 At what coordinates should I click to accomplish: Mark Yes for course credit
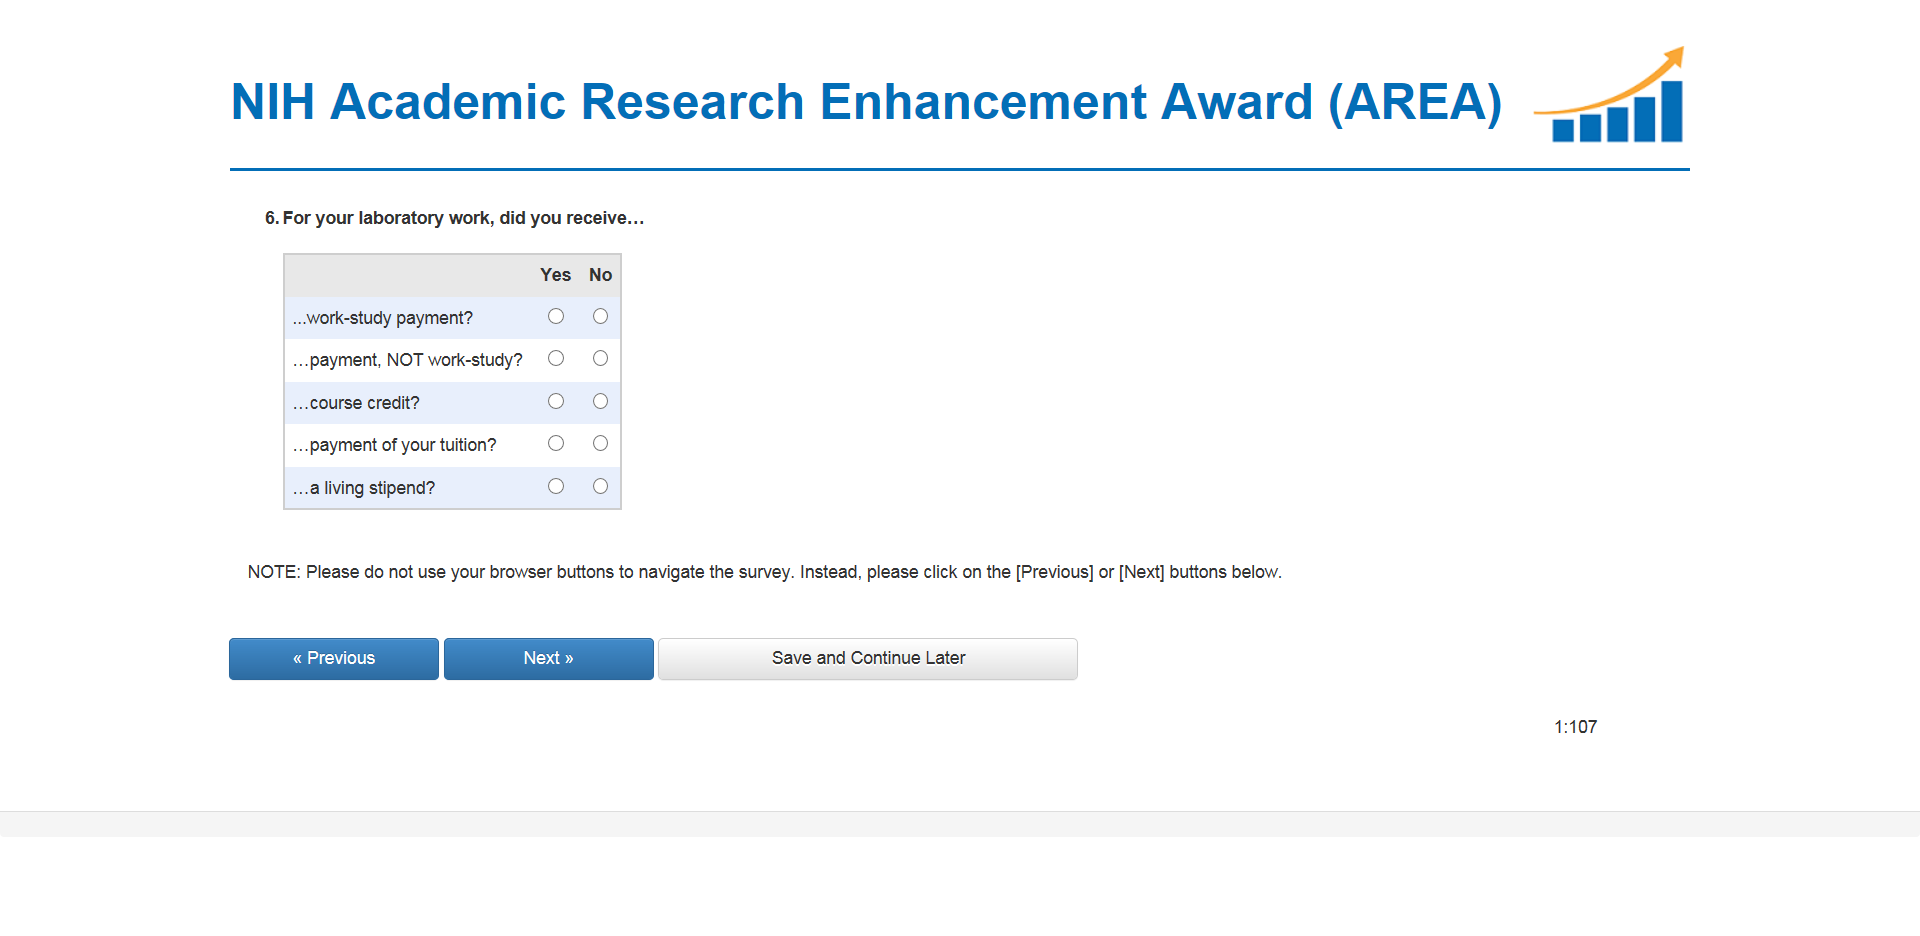tap(556, 402)
